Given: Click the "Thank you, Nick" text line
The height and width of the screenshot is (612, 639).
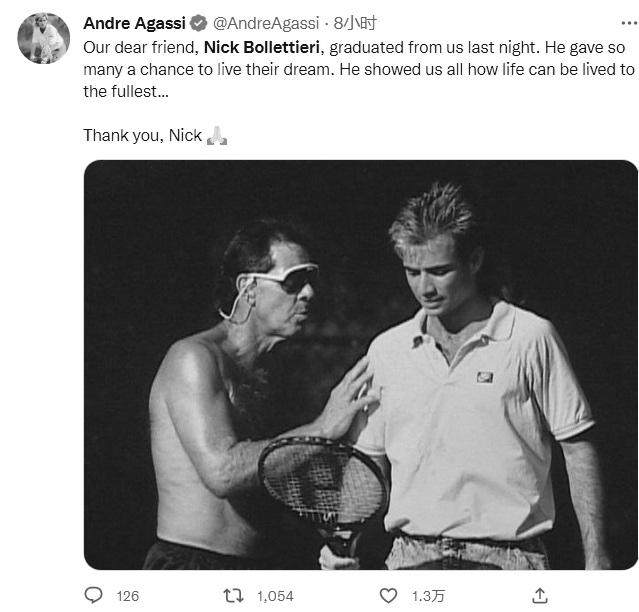Looking at the screenshot, I should 142,135.
